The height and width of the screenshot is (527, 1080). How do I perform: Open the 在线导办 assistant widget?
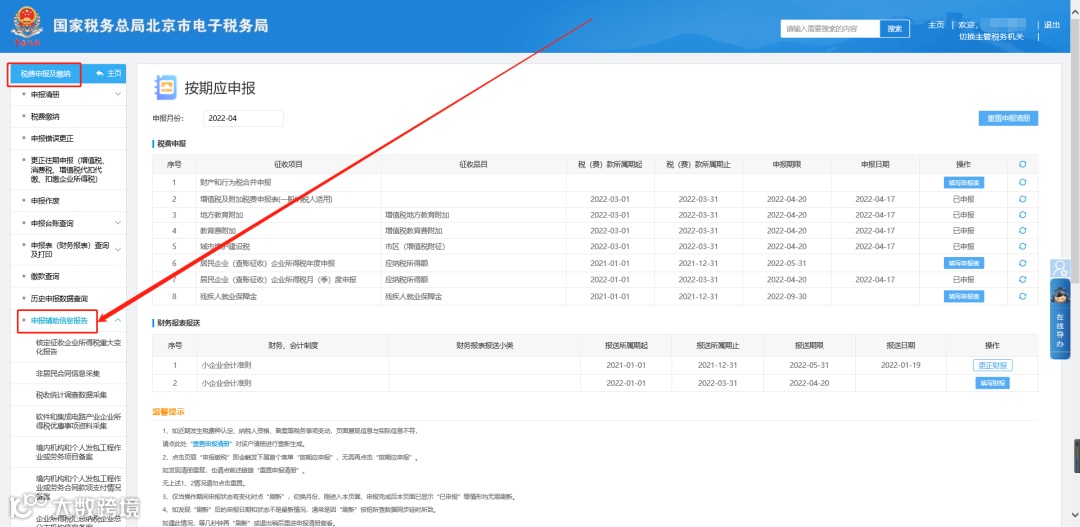click(x=1060, y=319)
